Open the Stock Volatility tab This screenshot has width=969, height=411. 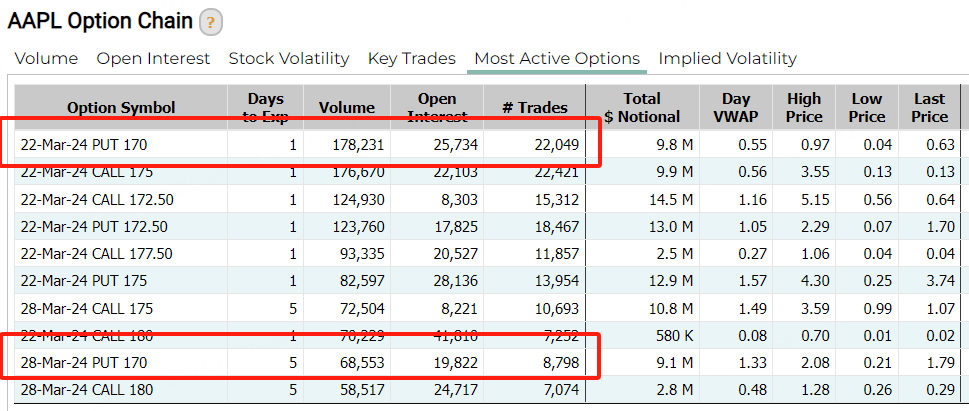289,59
